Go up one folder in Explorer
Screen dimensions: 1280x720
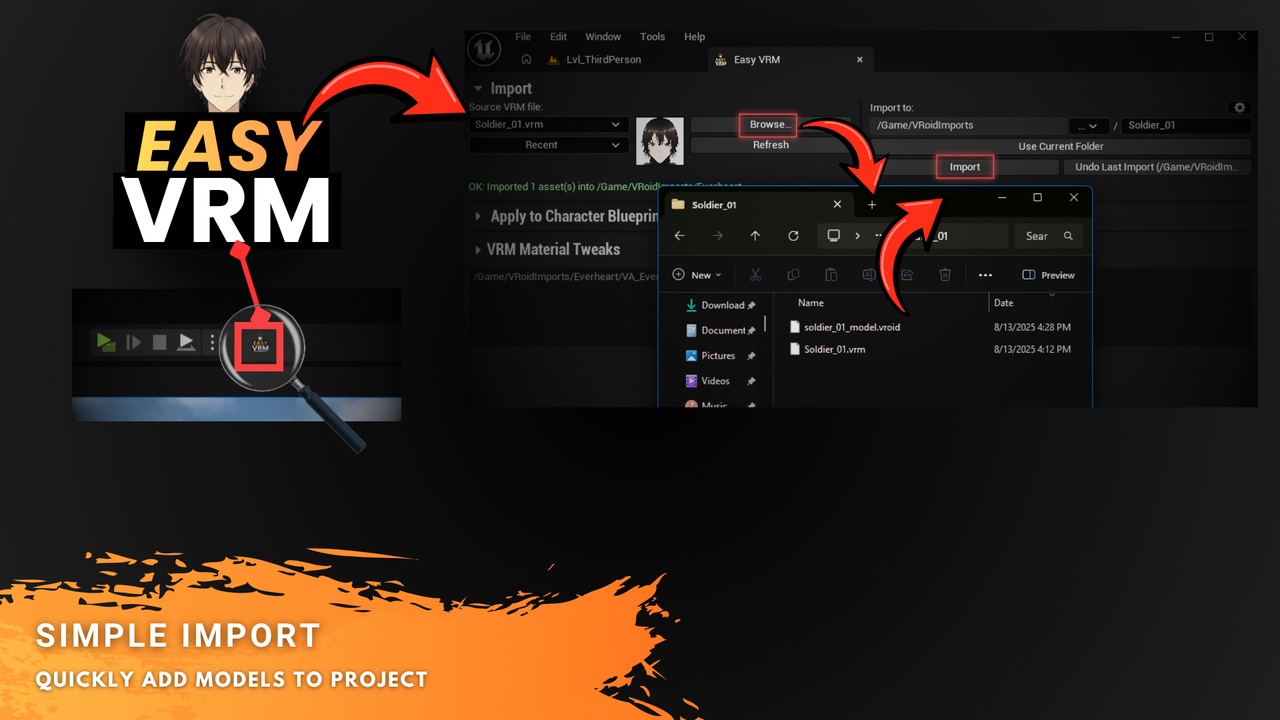coord(755,236)
